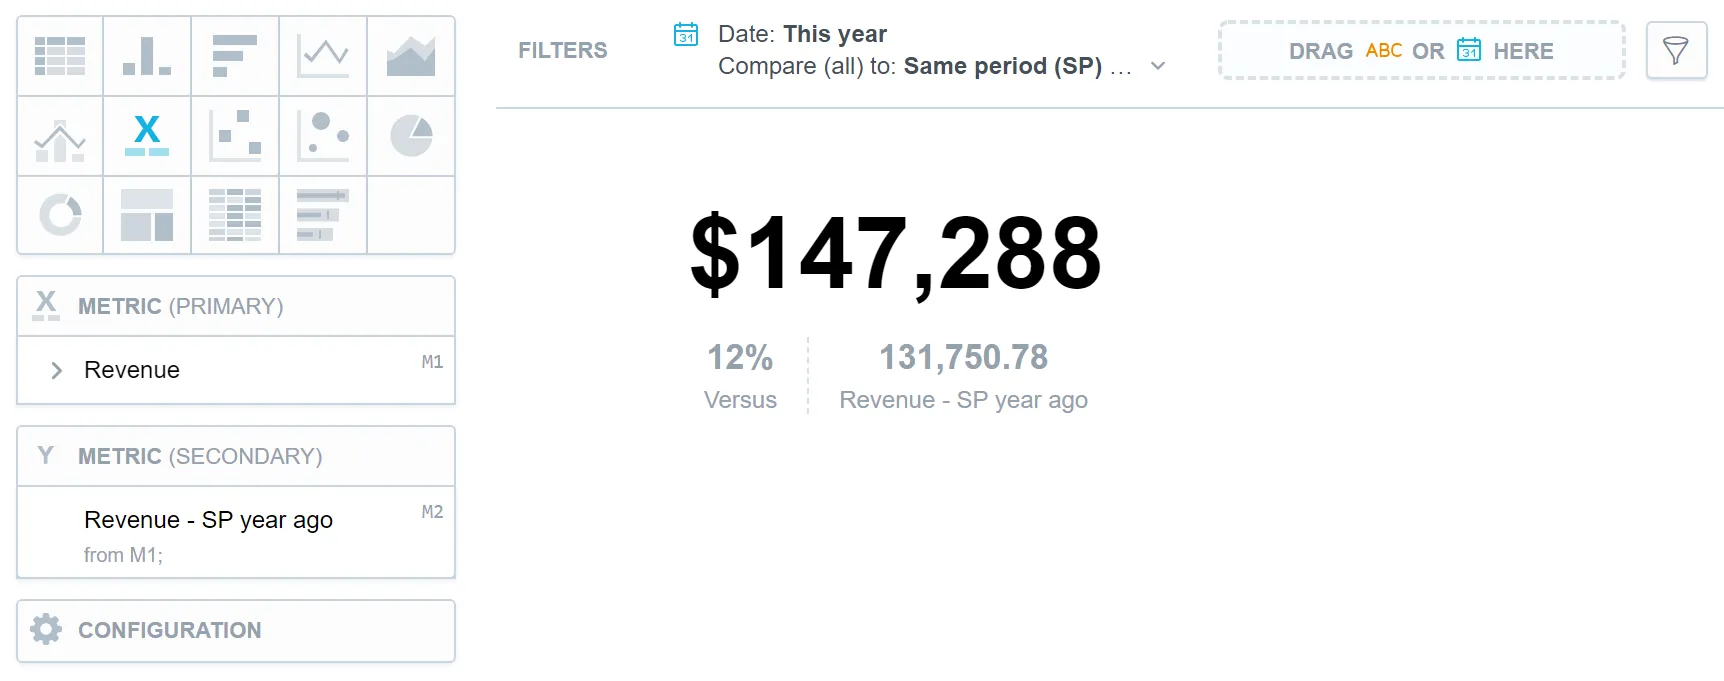Pick the combo chart icon
The width and height of the screenshot is (1724, 681).
point(59,136)
